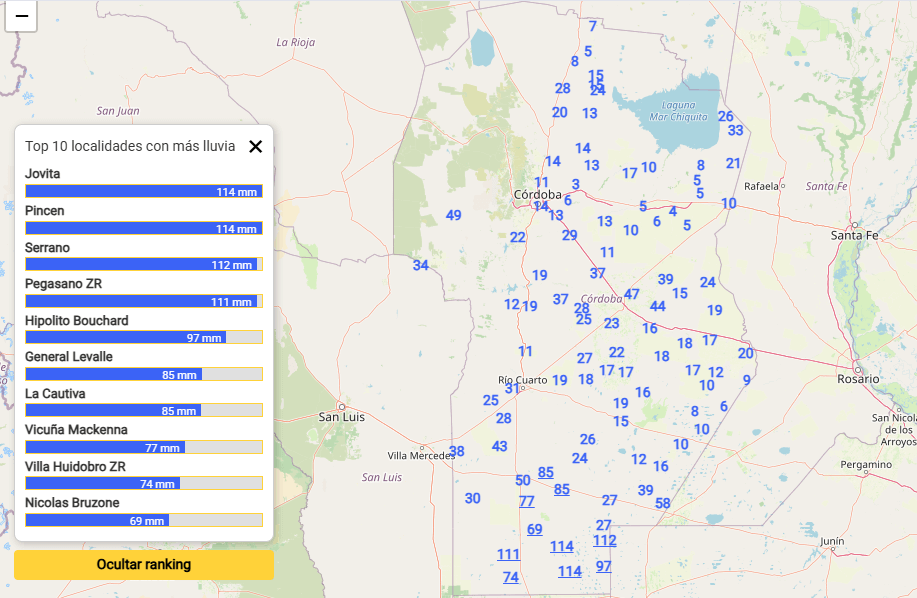Select the underlined 77 map marker
The image size is (917, 598).
coord(526,501)
